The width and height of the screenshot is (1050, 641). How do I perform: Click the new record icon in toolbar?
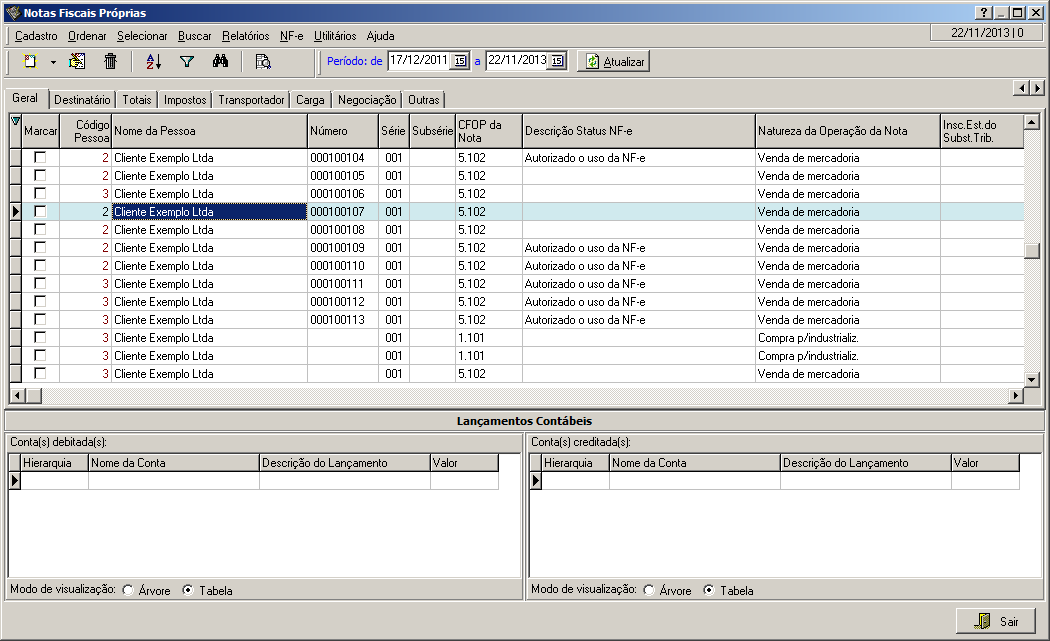pos(31,61)
